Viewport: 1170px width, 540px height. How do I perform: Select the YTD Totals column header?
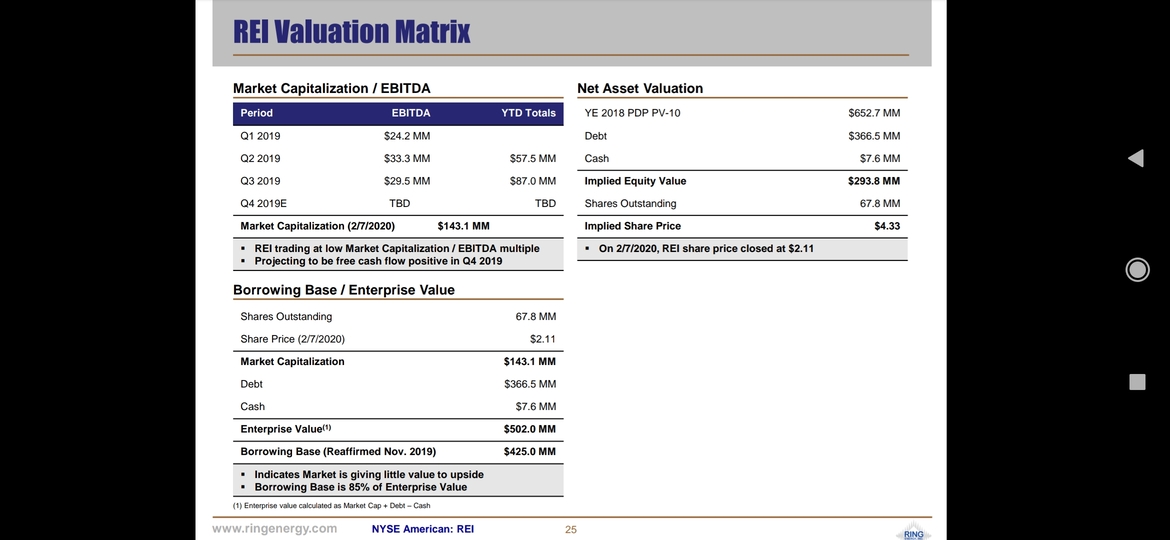click(x=528, y=113)
